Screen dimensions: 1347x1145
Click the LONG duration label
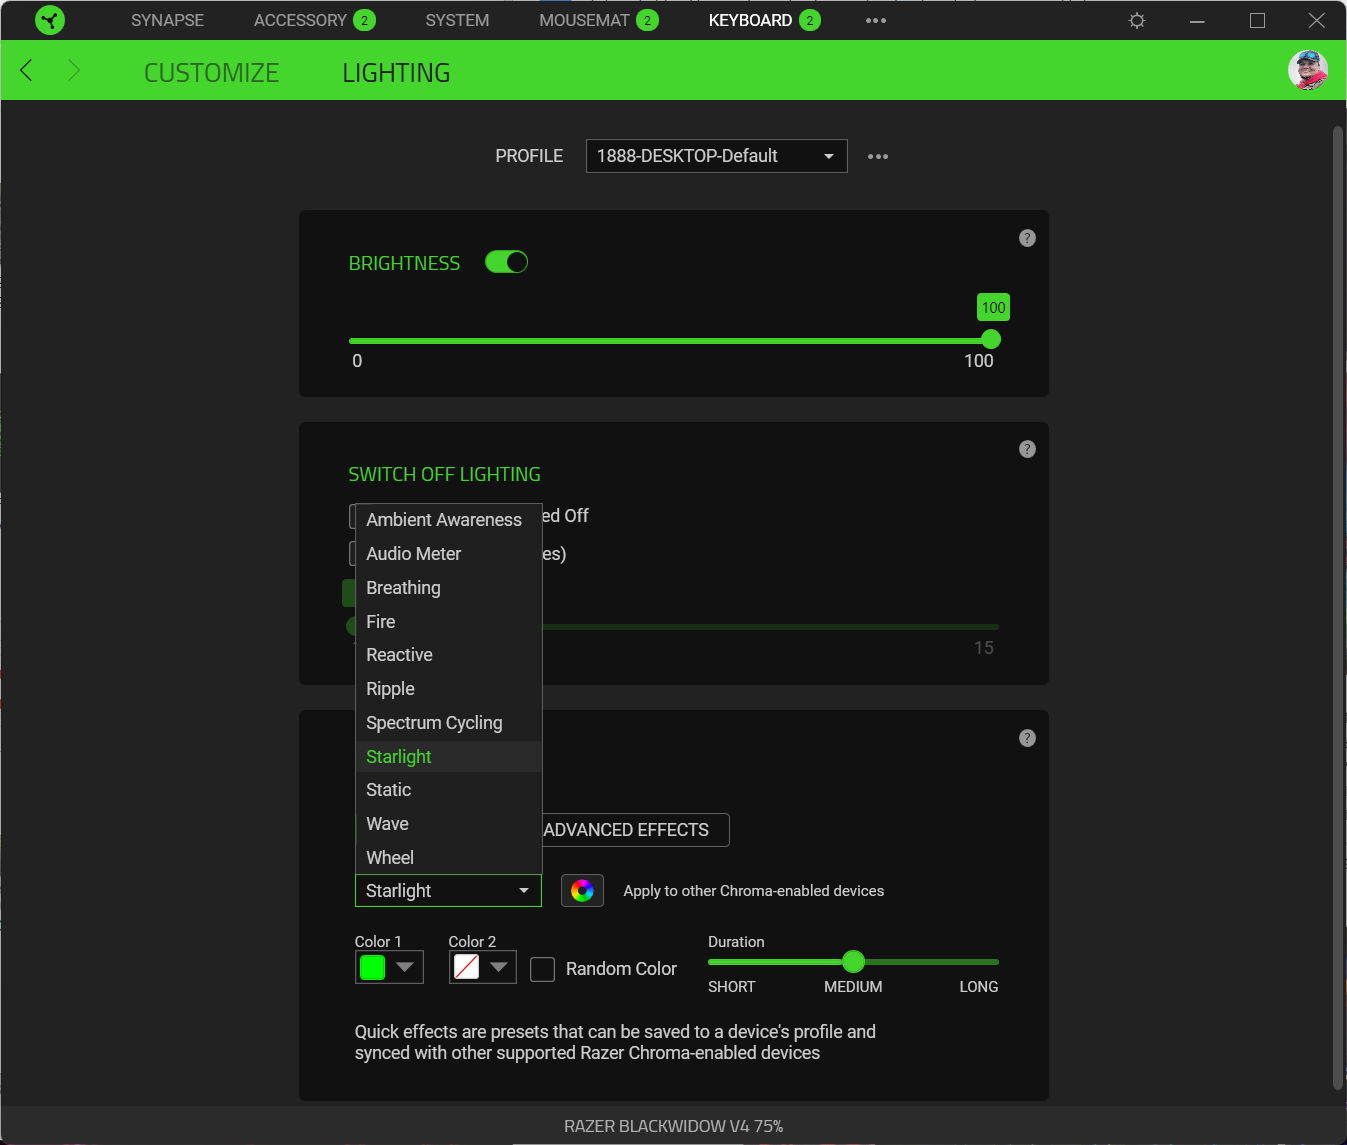coord(979,987)
